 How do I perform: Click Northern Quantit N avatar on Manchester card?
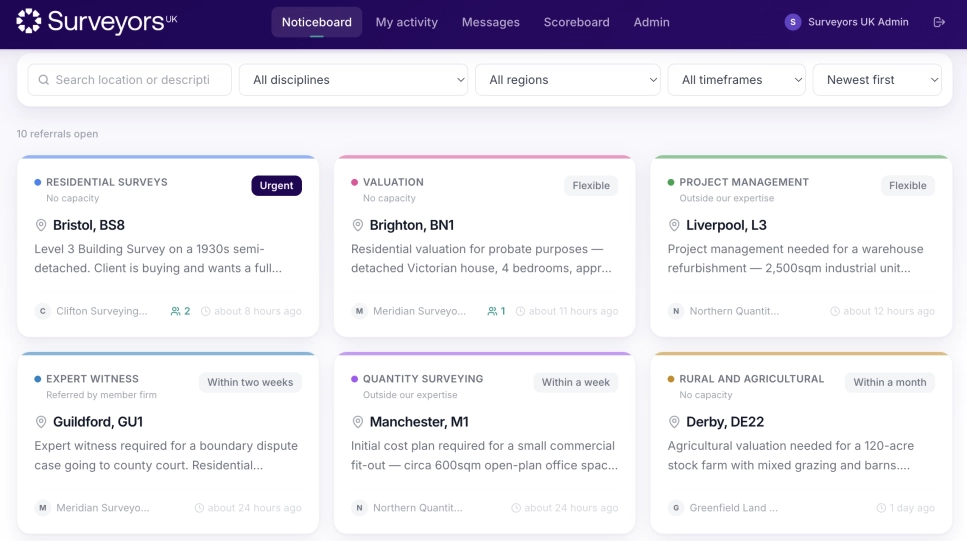click(x=360, y=508)
